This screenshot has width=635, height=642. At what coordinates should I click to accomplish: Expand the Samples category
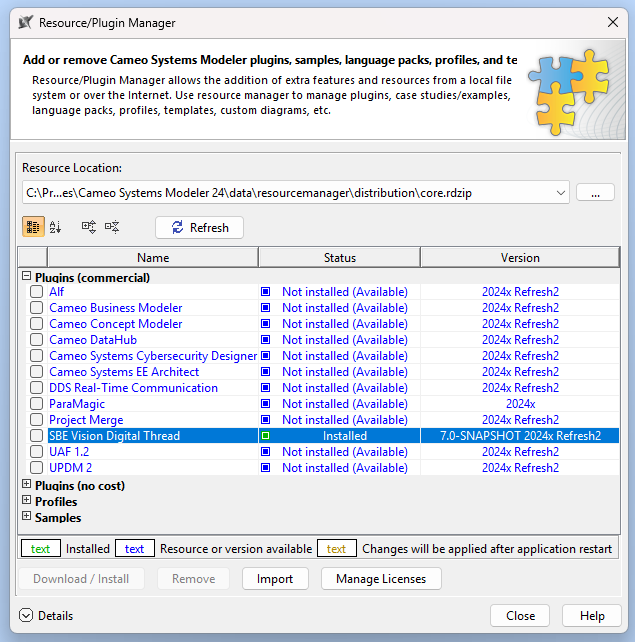[x=26, y=517]
